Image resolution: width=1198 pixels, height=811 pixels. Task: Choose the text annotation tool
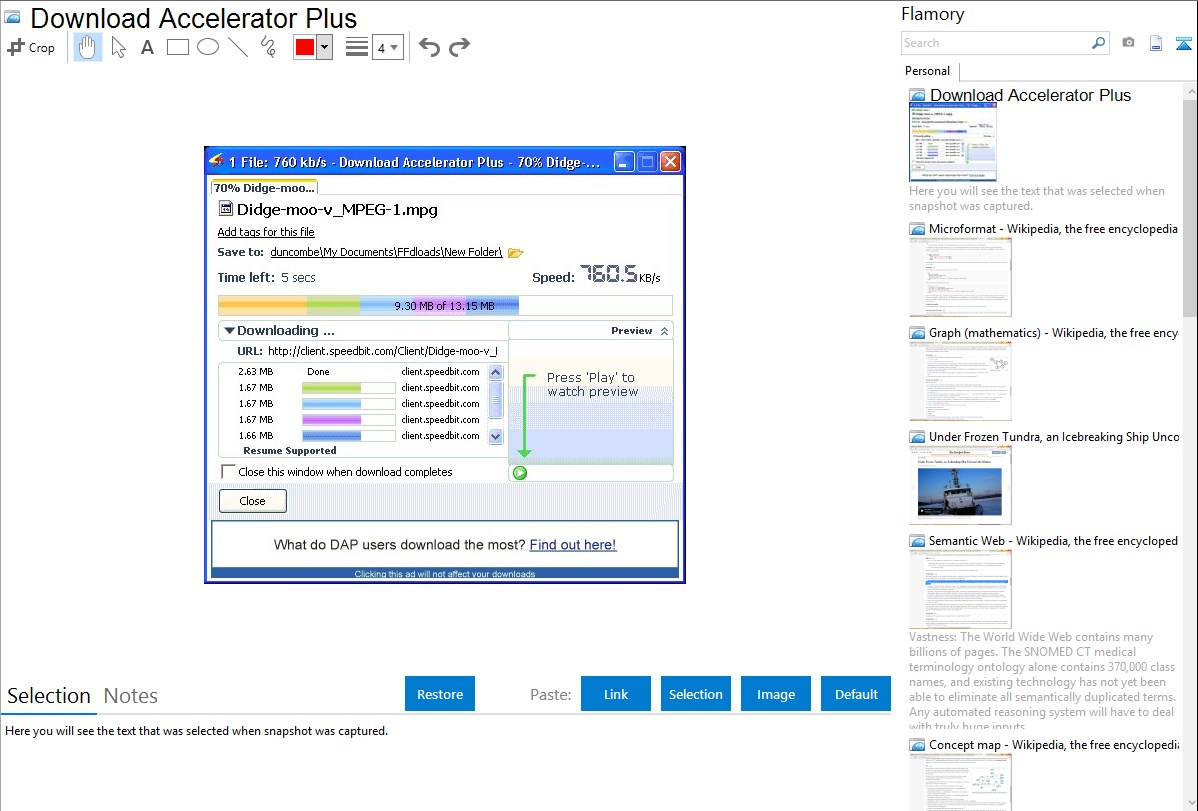(147, 47)
